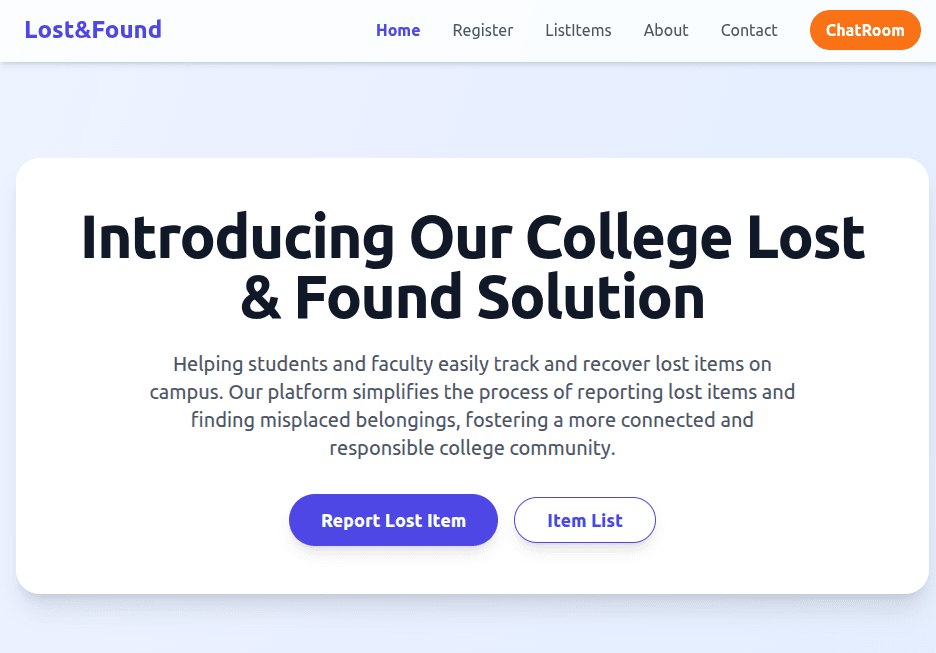Click the purple Report Lost Item call-to-action
This screenshot has height=653, width=936.
pyautogui.click(x=393, y=520)
